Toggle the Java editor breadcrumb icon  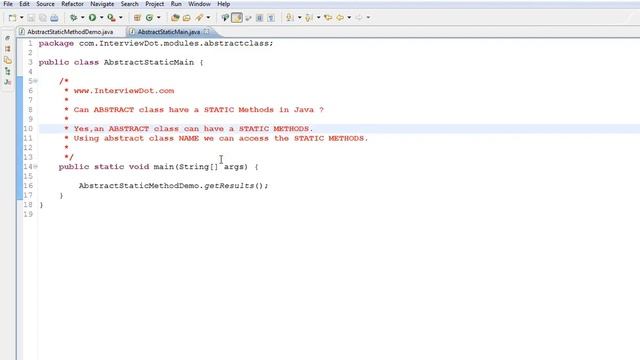[x=225, y=18]
